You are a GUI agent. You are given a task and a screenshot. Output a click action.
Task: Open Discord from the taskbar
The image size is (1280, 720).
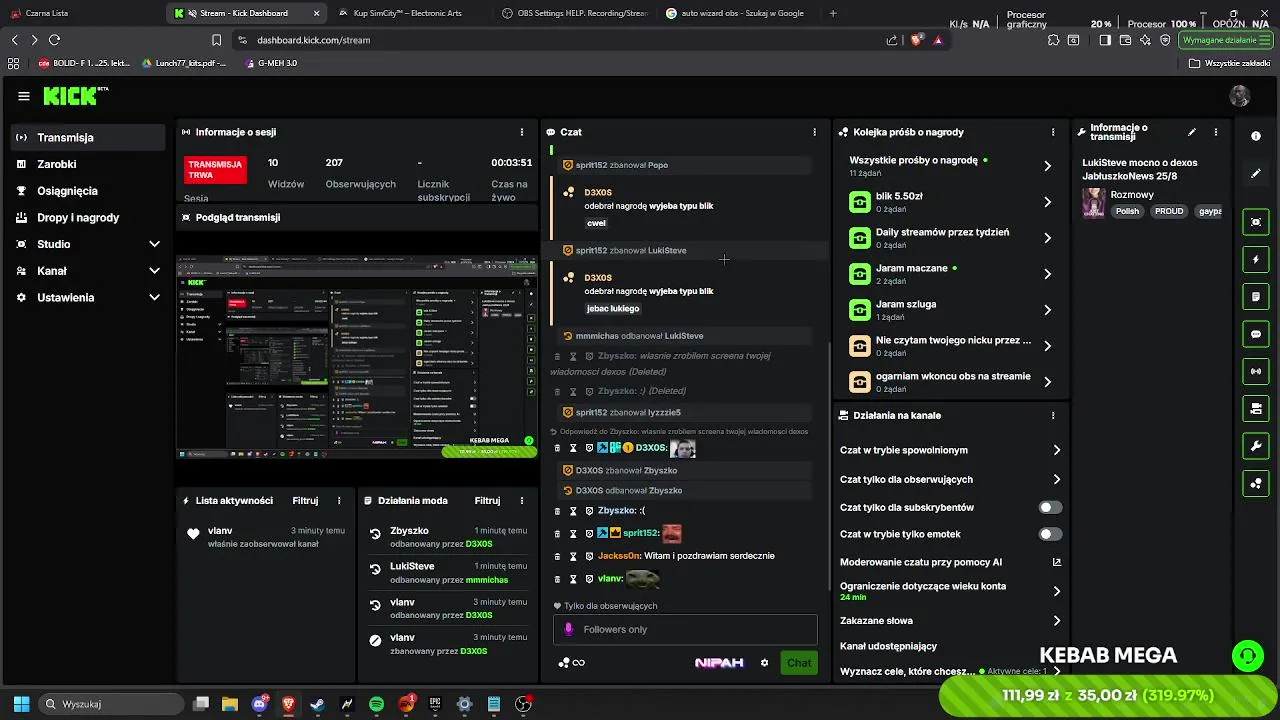pyautogui.click(x=260, y=704)
